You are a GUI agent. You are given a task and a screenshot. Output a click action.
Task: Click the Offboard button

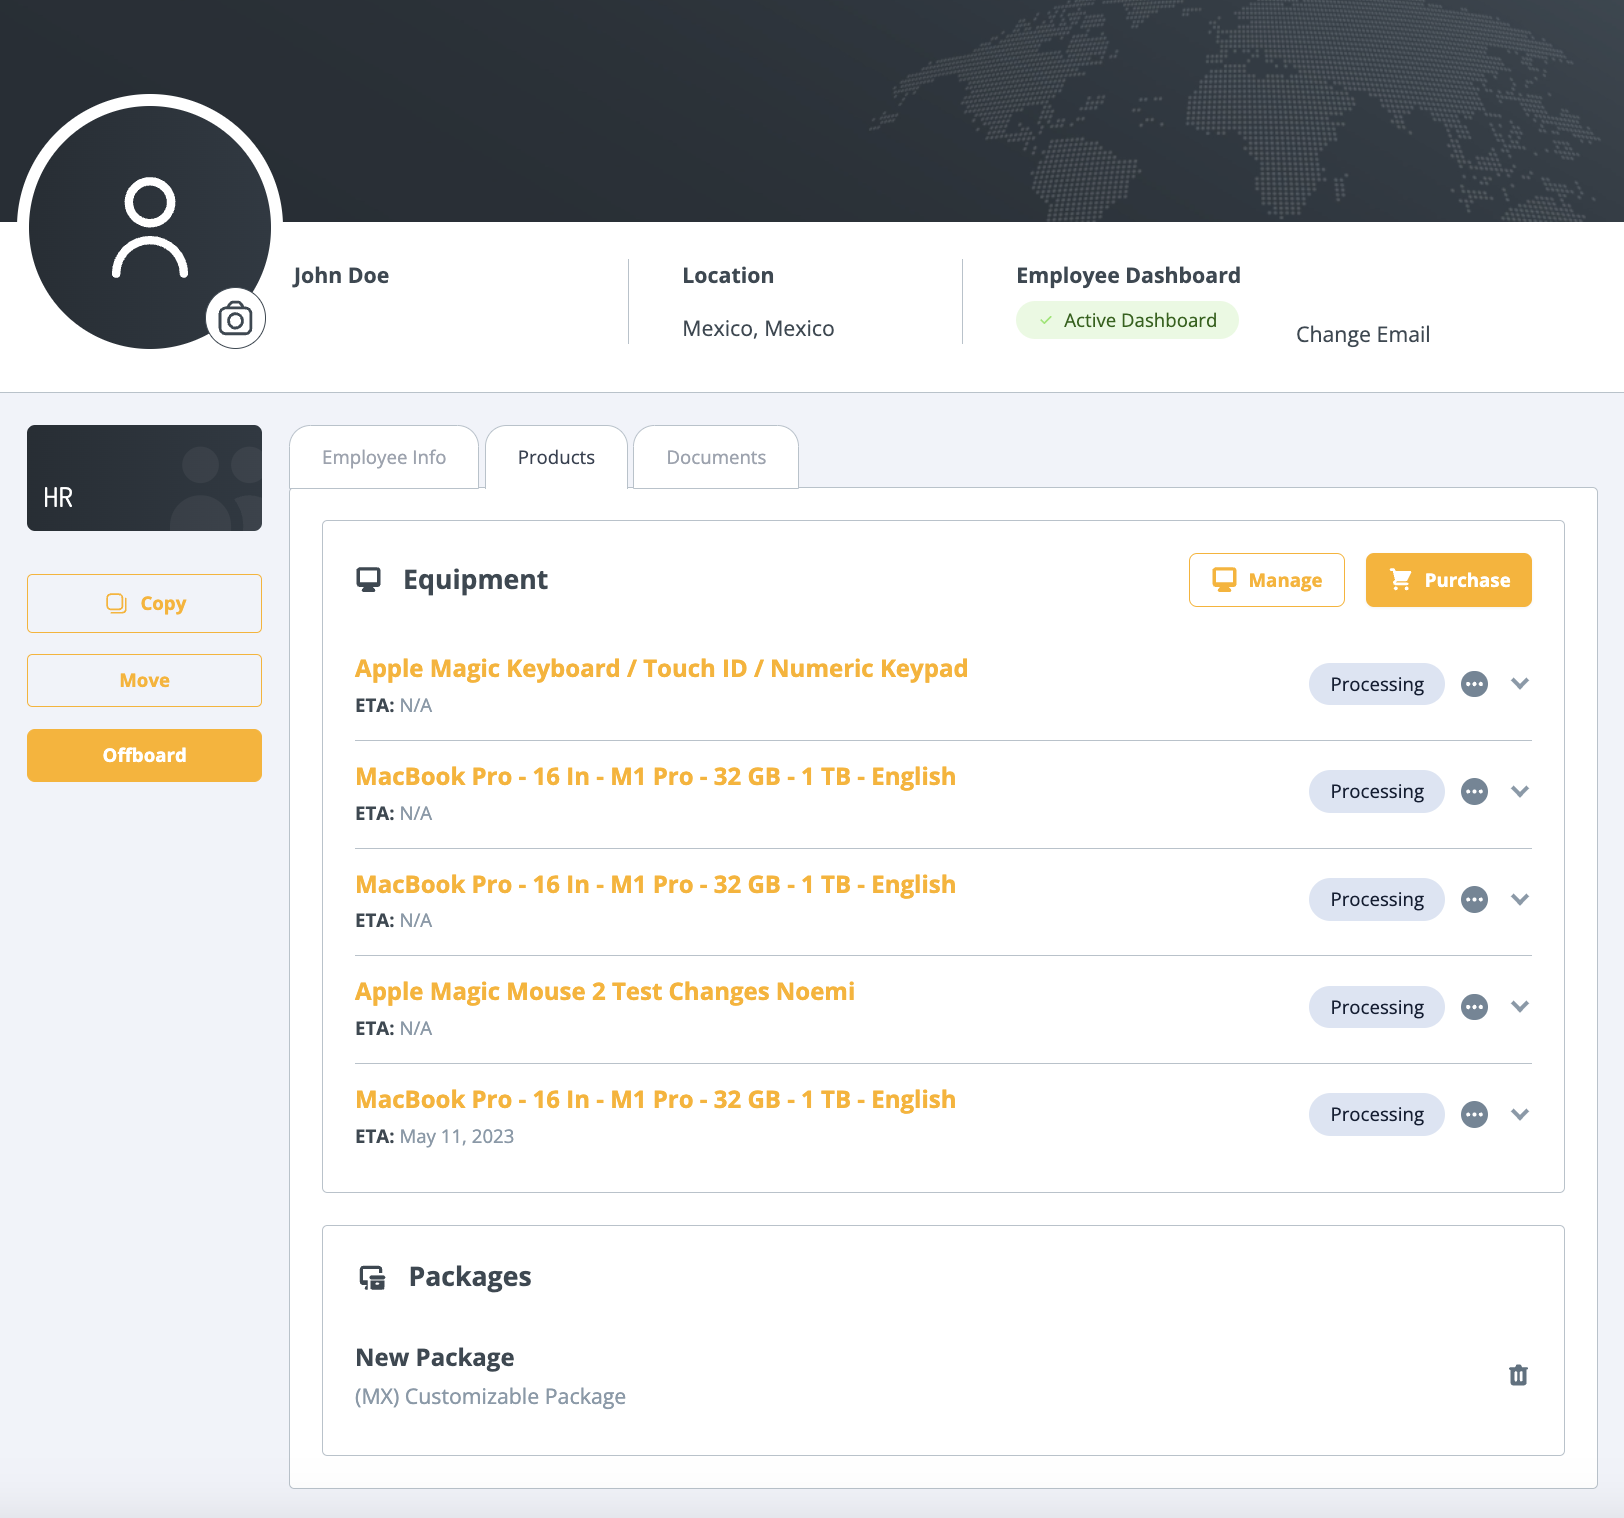[x=144, y=755]
